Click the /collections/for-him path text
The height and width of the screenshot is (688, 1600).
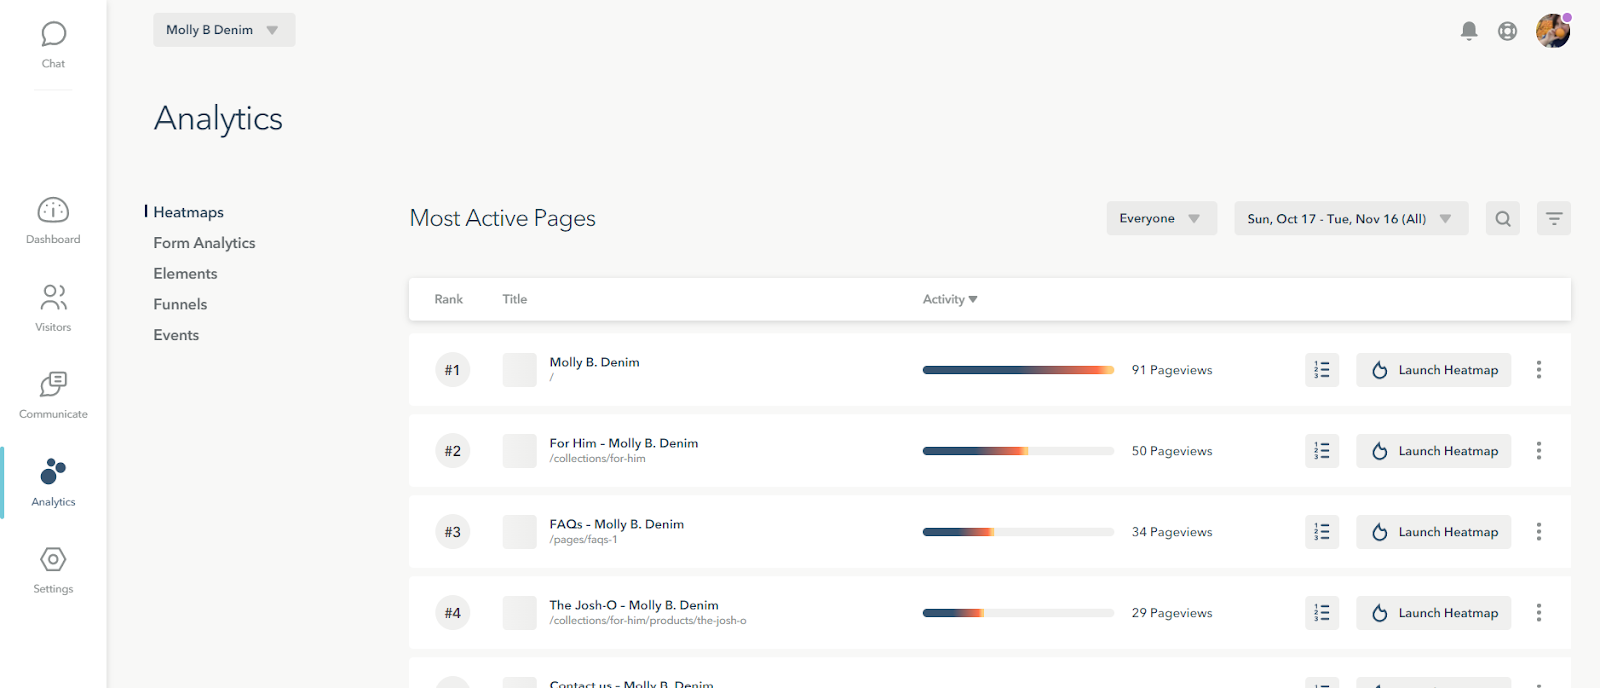(597, 459)
